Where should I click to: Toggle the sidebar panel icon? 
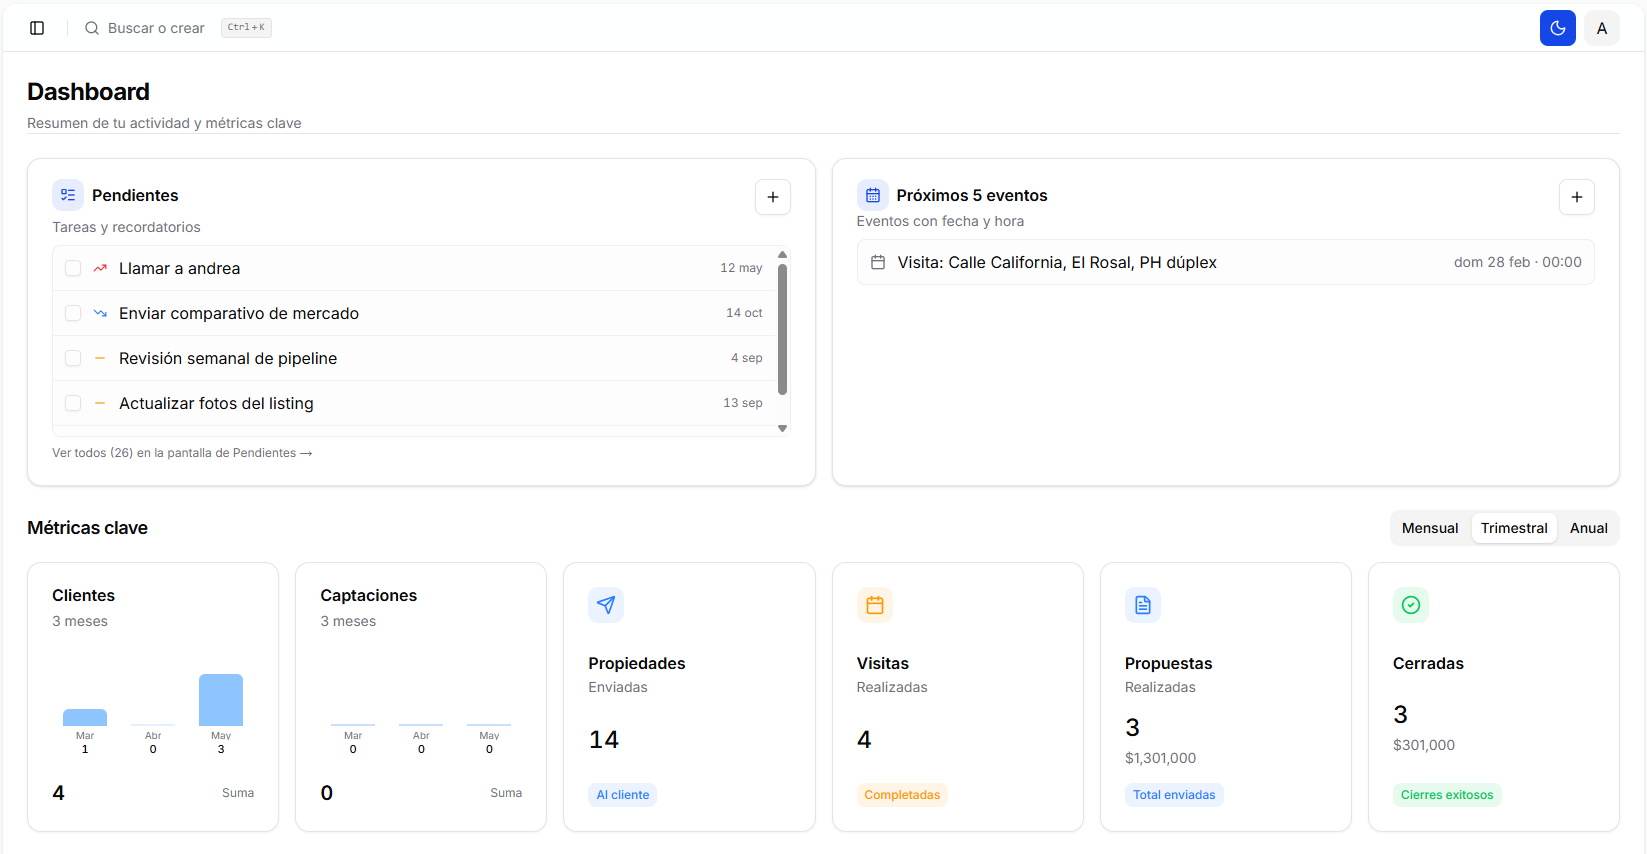[37, 28]
